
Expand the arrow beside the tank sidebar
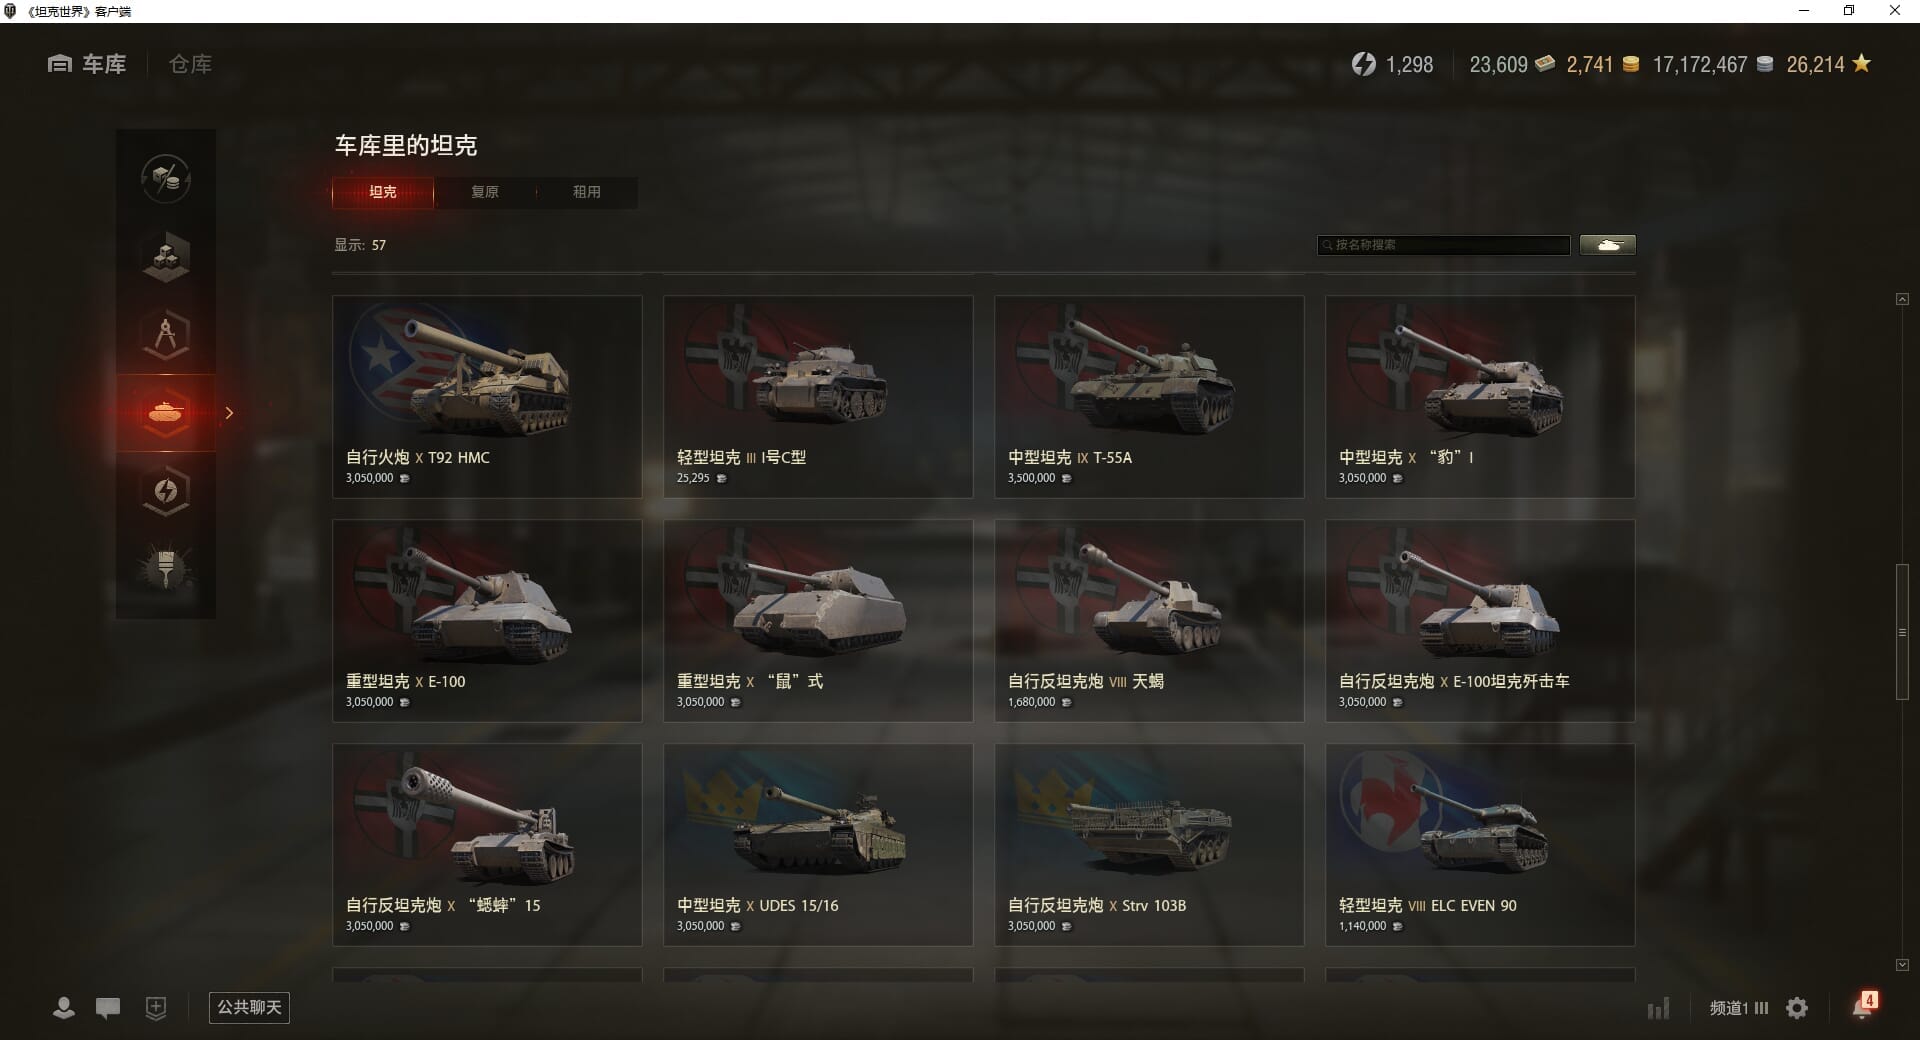tap(229, 413)
